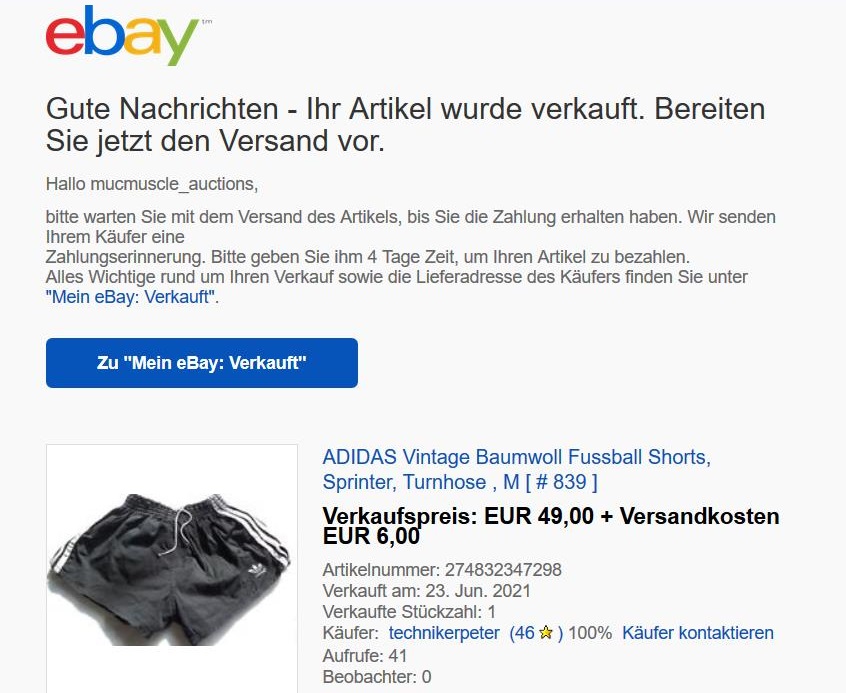This screenshot has width=846, height=693.
Task: Click the Beobachter: 0 line
Action: [377, 677]
